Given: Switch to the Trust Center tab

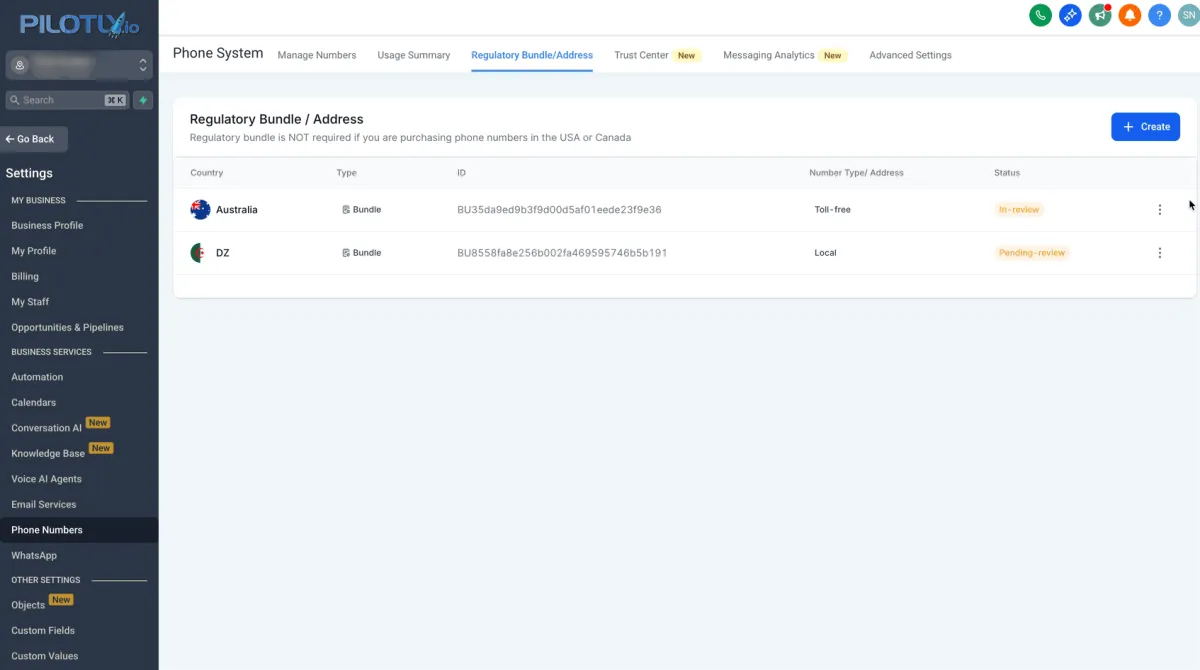Looking at the screenshot, I should pyautogui.click(x=641, y=55).
